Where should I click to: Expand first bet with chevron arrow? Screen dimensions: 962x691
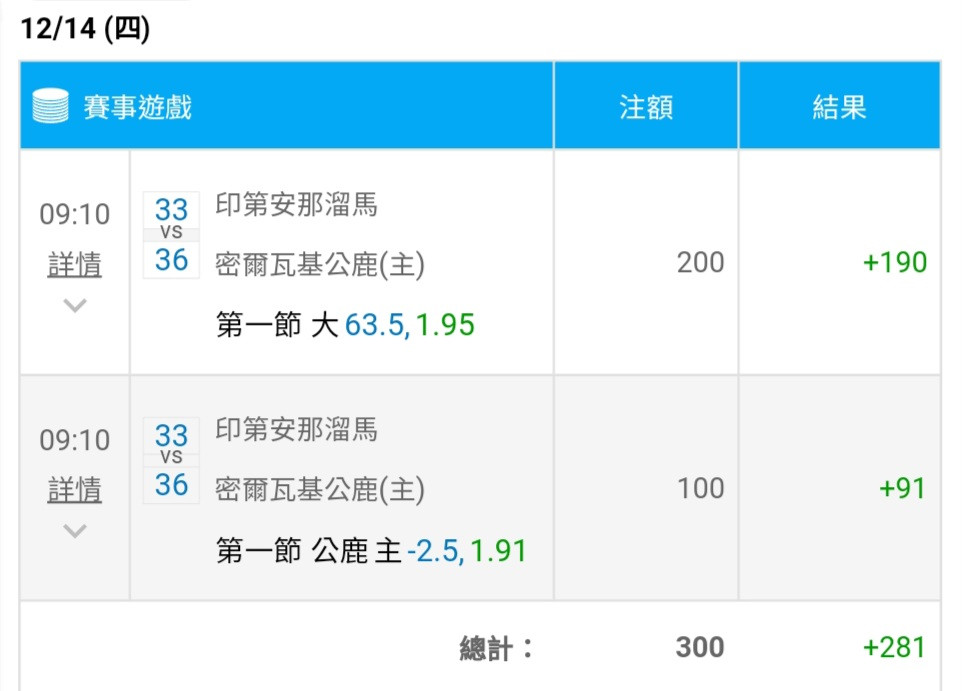(x=75, y=305)
